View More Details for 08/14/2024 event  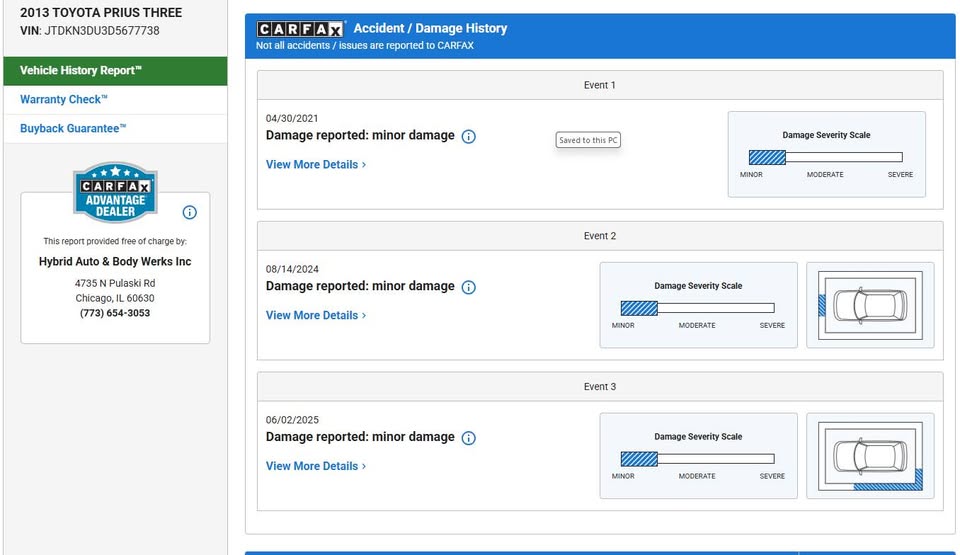pyautogui.click(x=316, y=315)
